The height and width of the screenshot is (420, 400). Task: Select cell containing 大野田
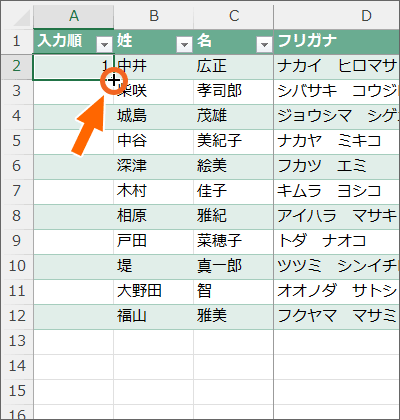click(x=154, y=292)
